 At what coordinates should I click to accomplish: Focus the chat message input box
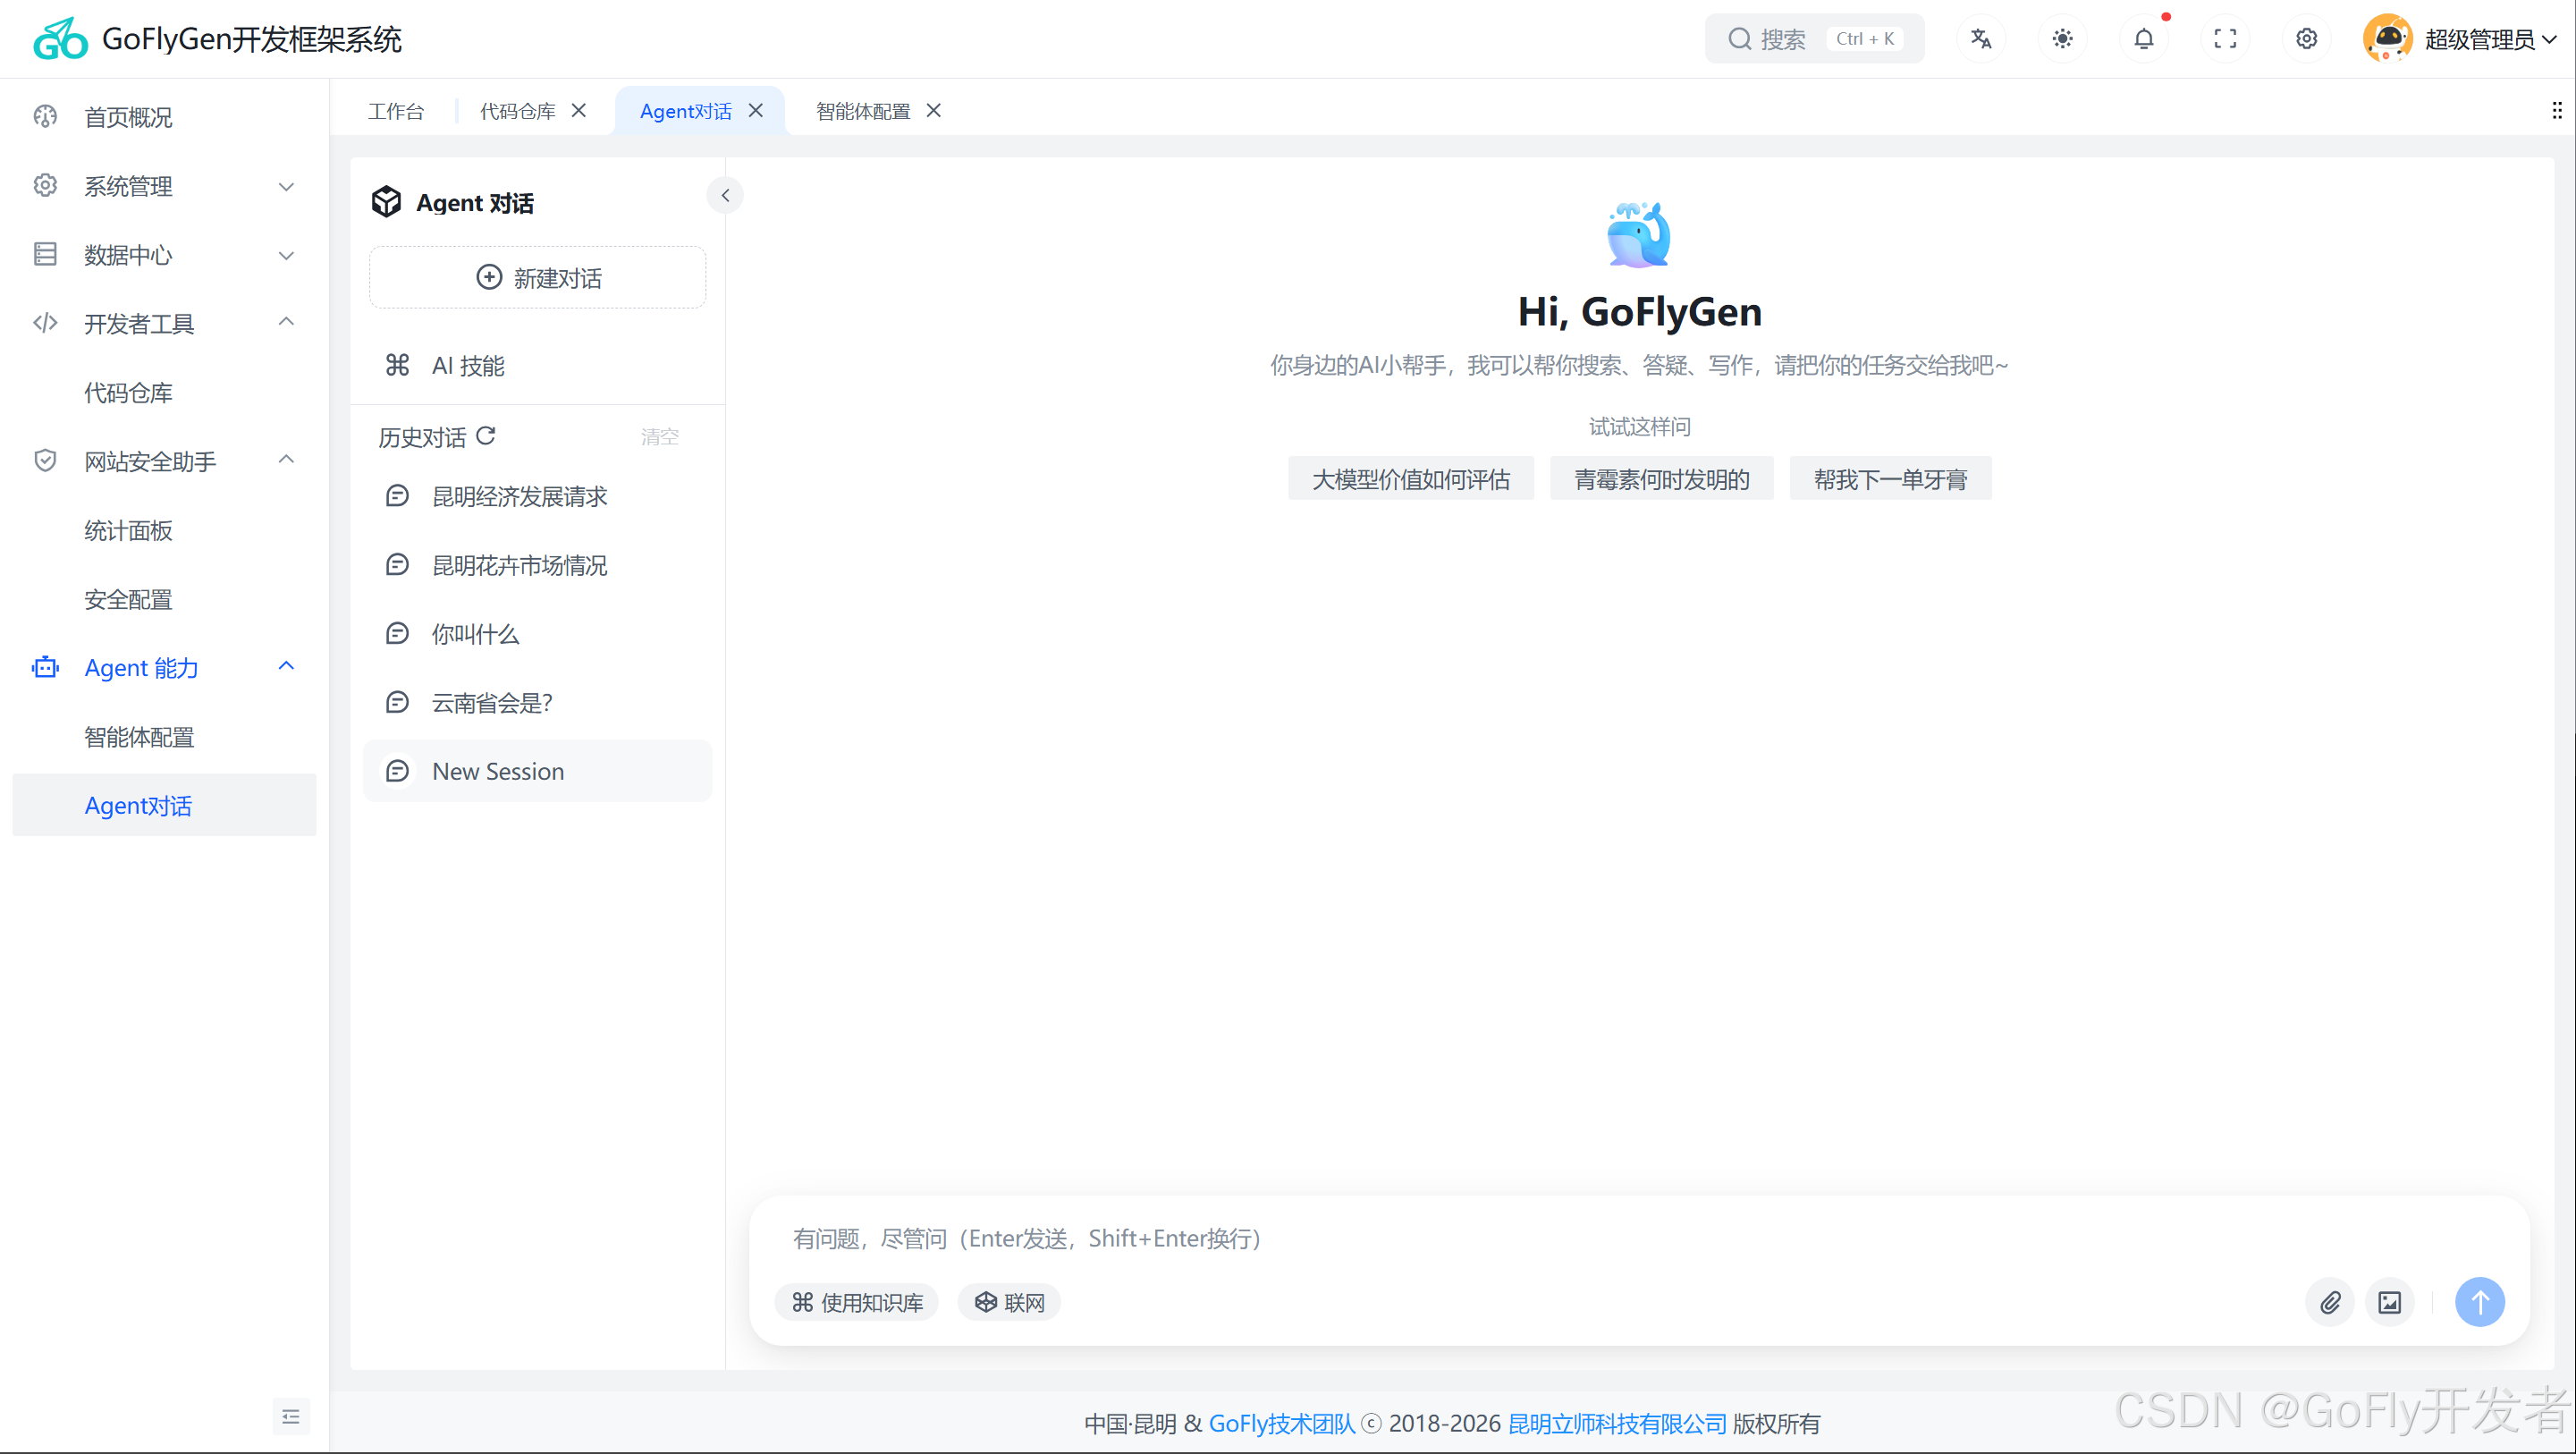point(1639,1238)
